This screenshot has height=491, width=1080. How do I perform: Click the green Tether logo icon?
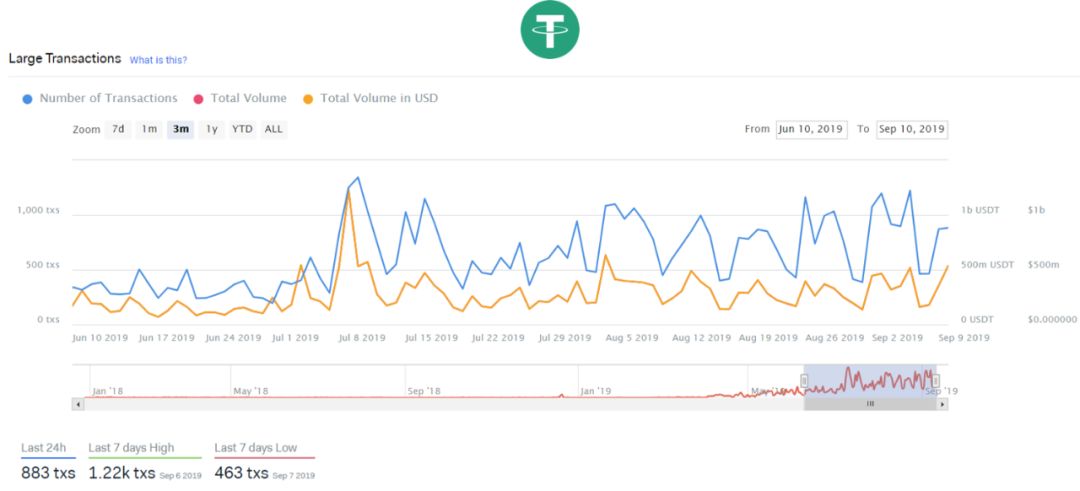[x=550, y=30]
